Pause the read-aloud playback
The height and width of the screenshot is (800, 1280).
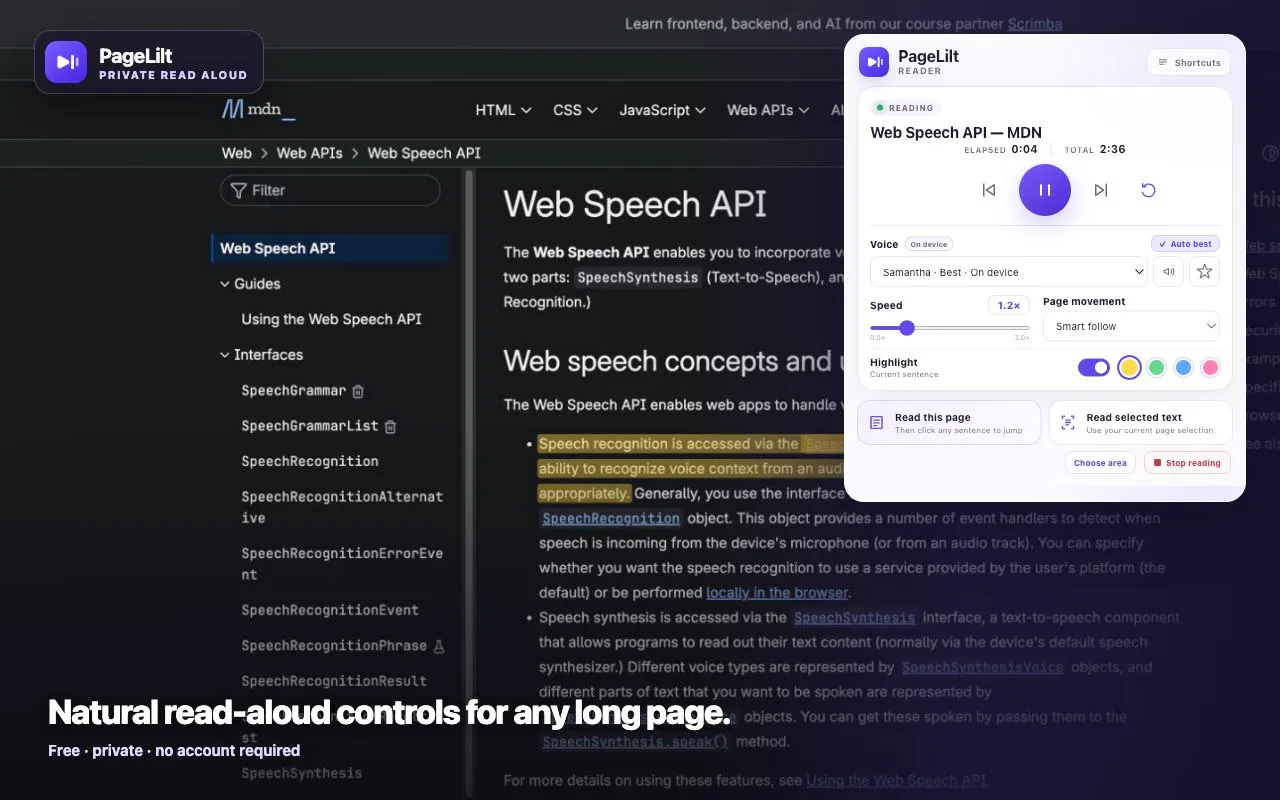(1045, 190)
